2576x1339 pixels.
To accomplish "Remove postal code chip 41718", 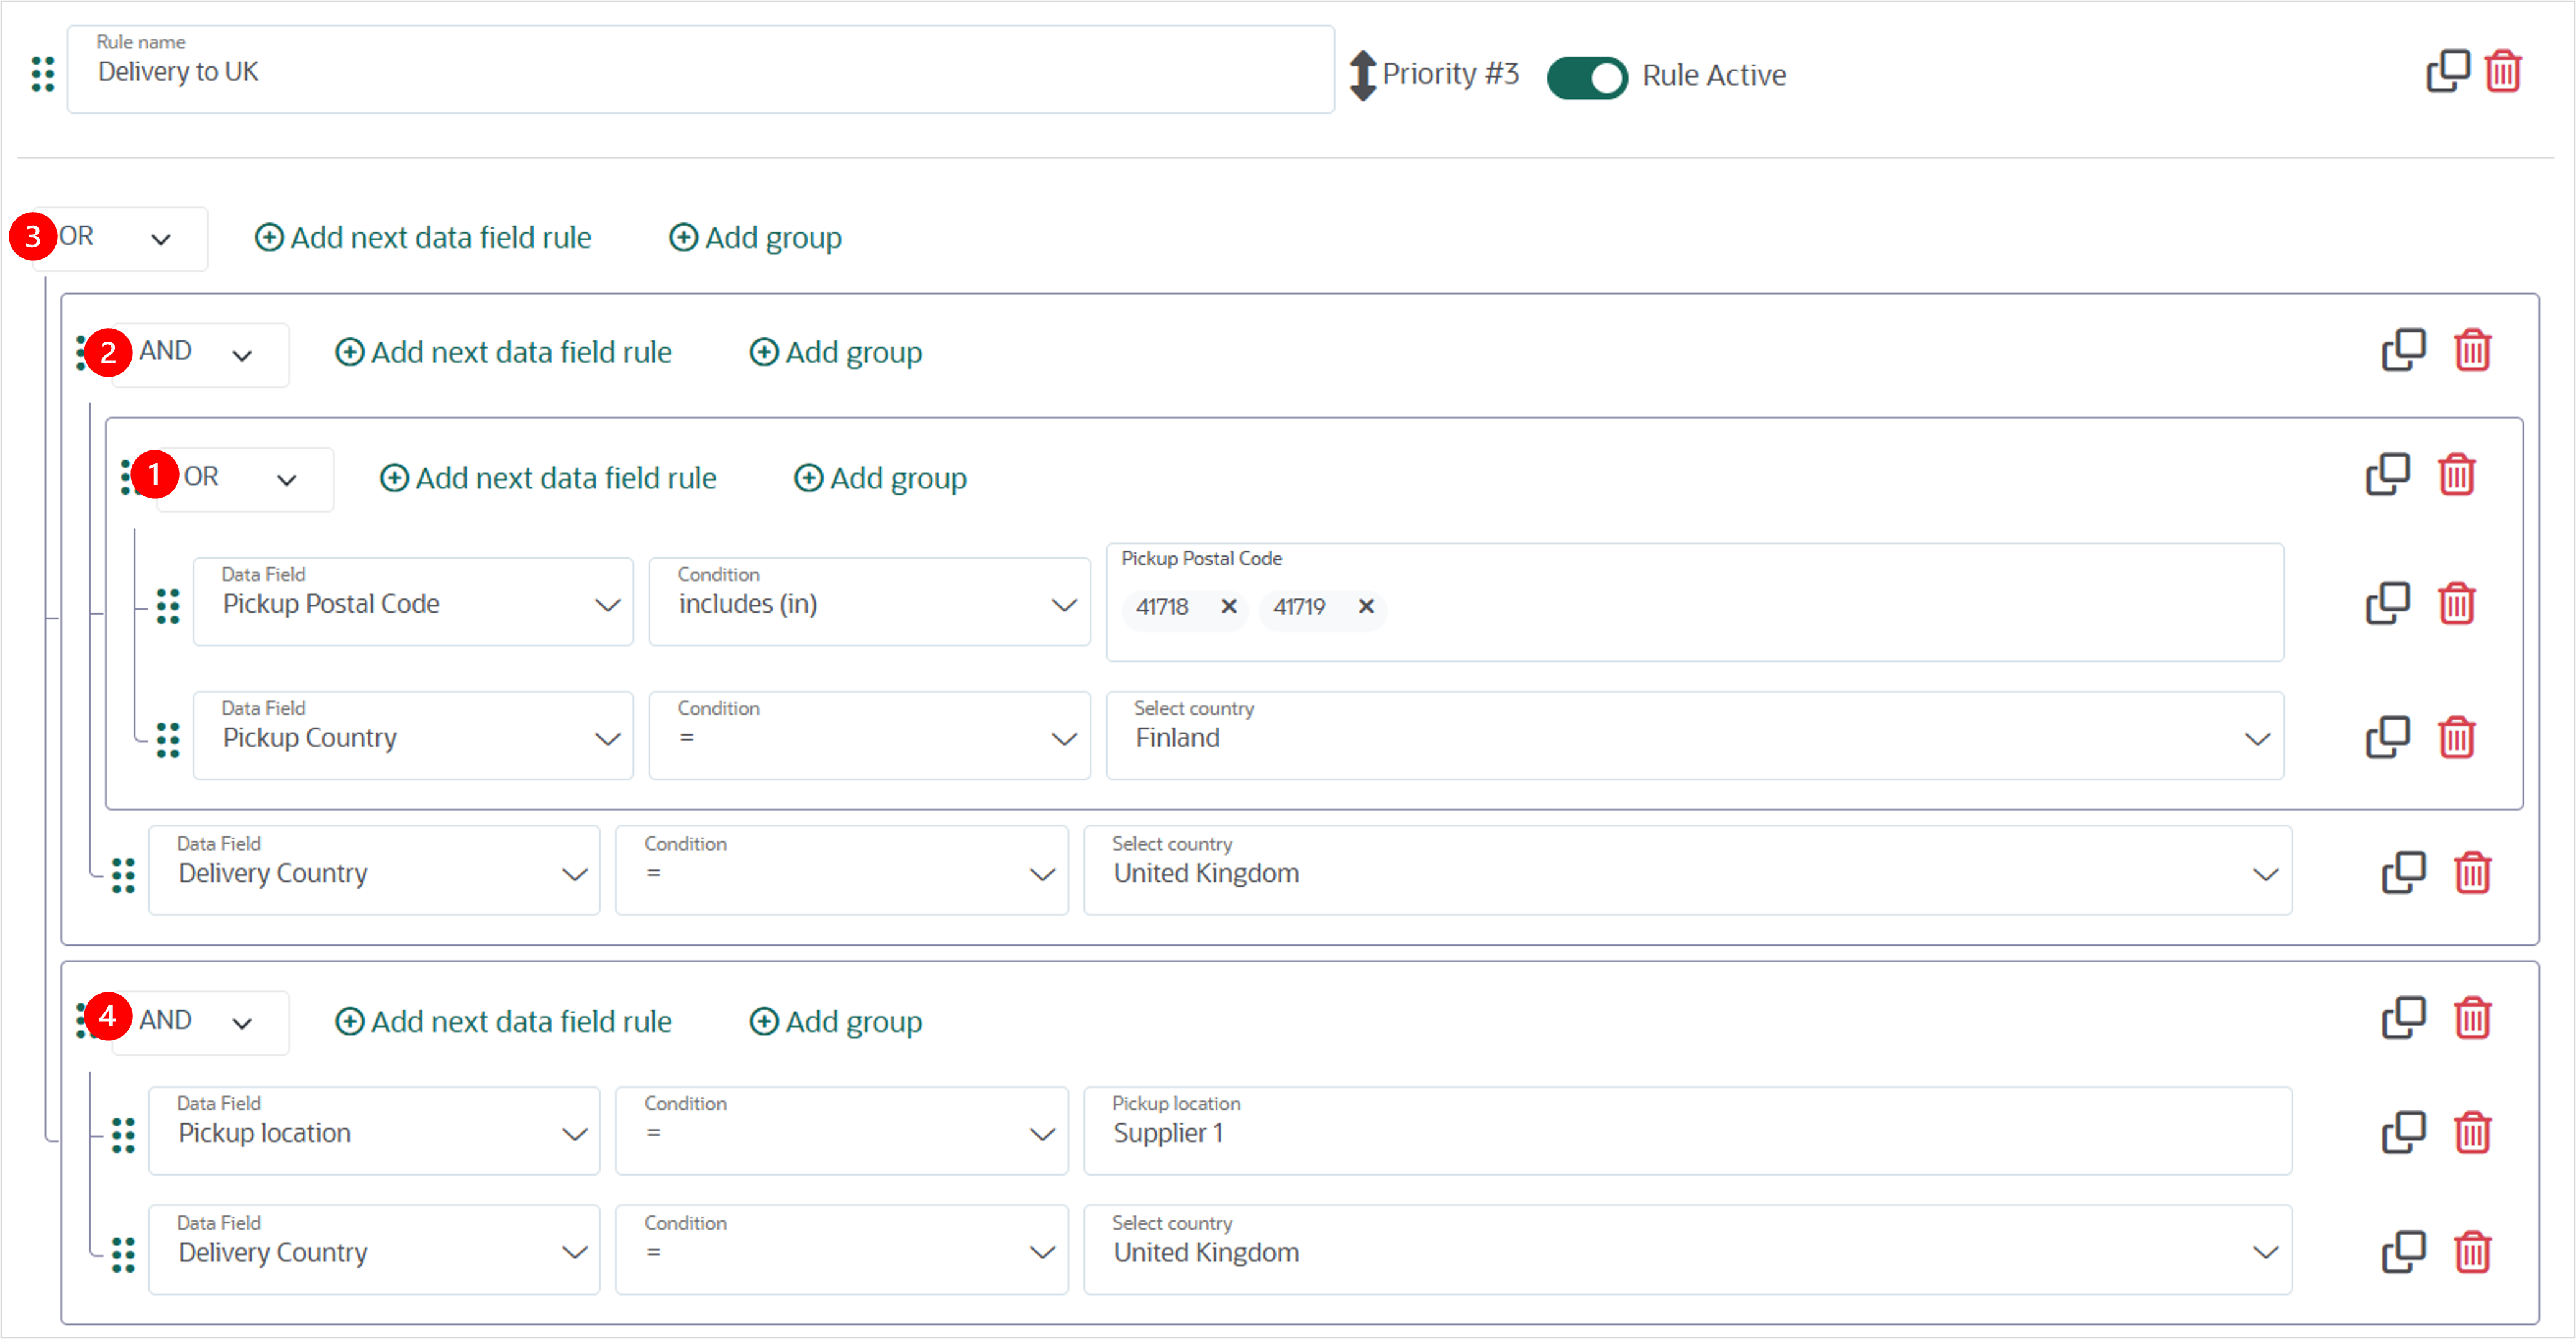I will [1229, 606].
